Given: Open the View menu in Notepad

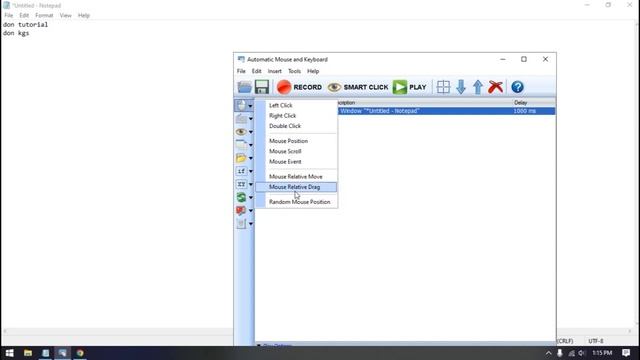Looking at the screenshot, I should (x=65, y=16).
